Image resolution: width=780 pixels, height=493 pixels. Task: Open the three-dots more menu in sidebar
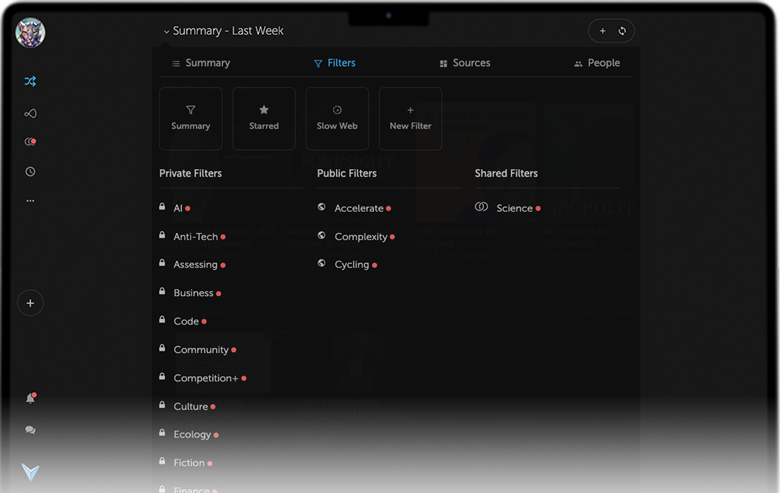[x=30, y=201]
